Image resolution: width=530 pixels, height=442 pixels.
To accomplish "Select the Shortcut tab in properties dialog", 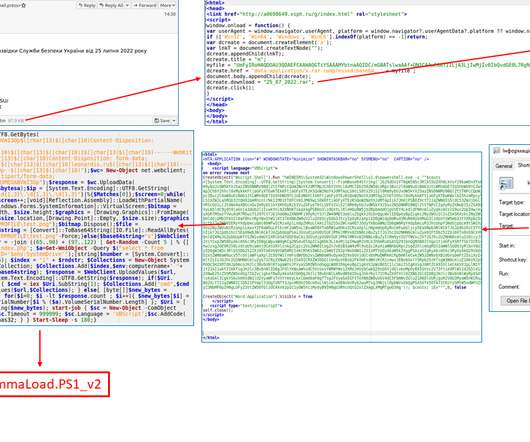I will coord(523,165).
